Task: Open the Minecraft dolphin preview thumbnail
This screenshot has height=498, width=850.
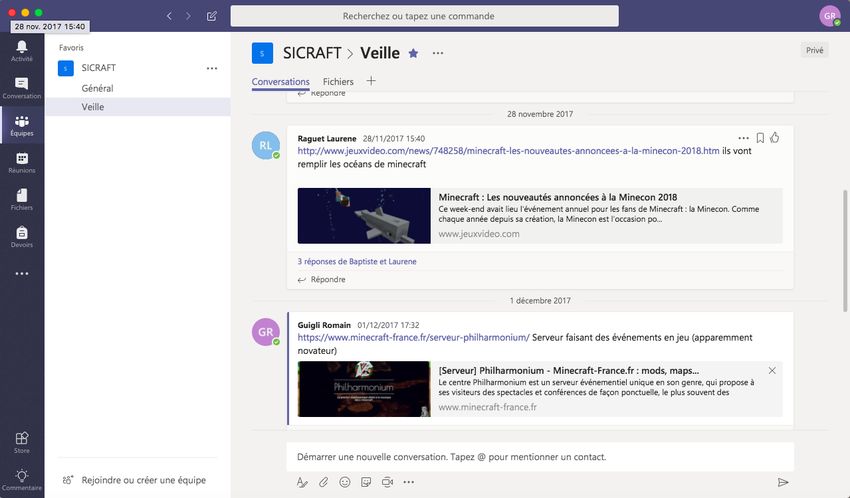Action: (364, 216)
